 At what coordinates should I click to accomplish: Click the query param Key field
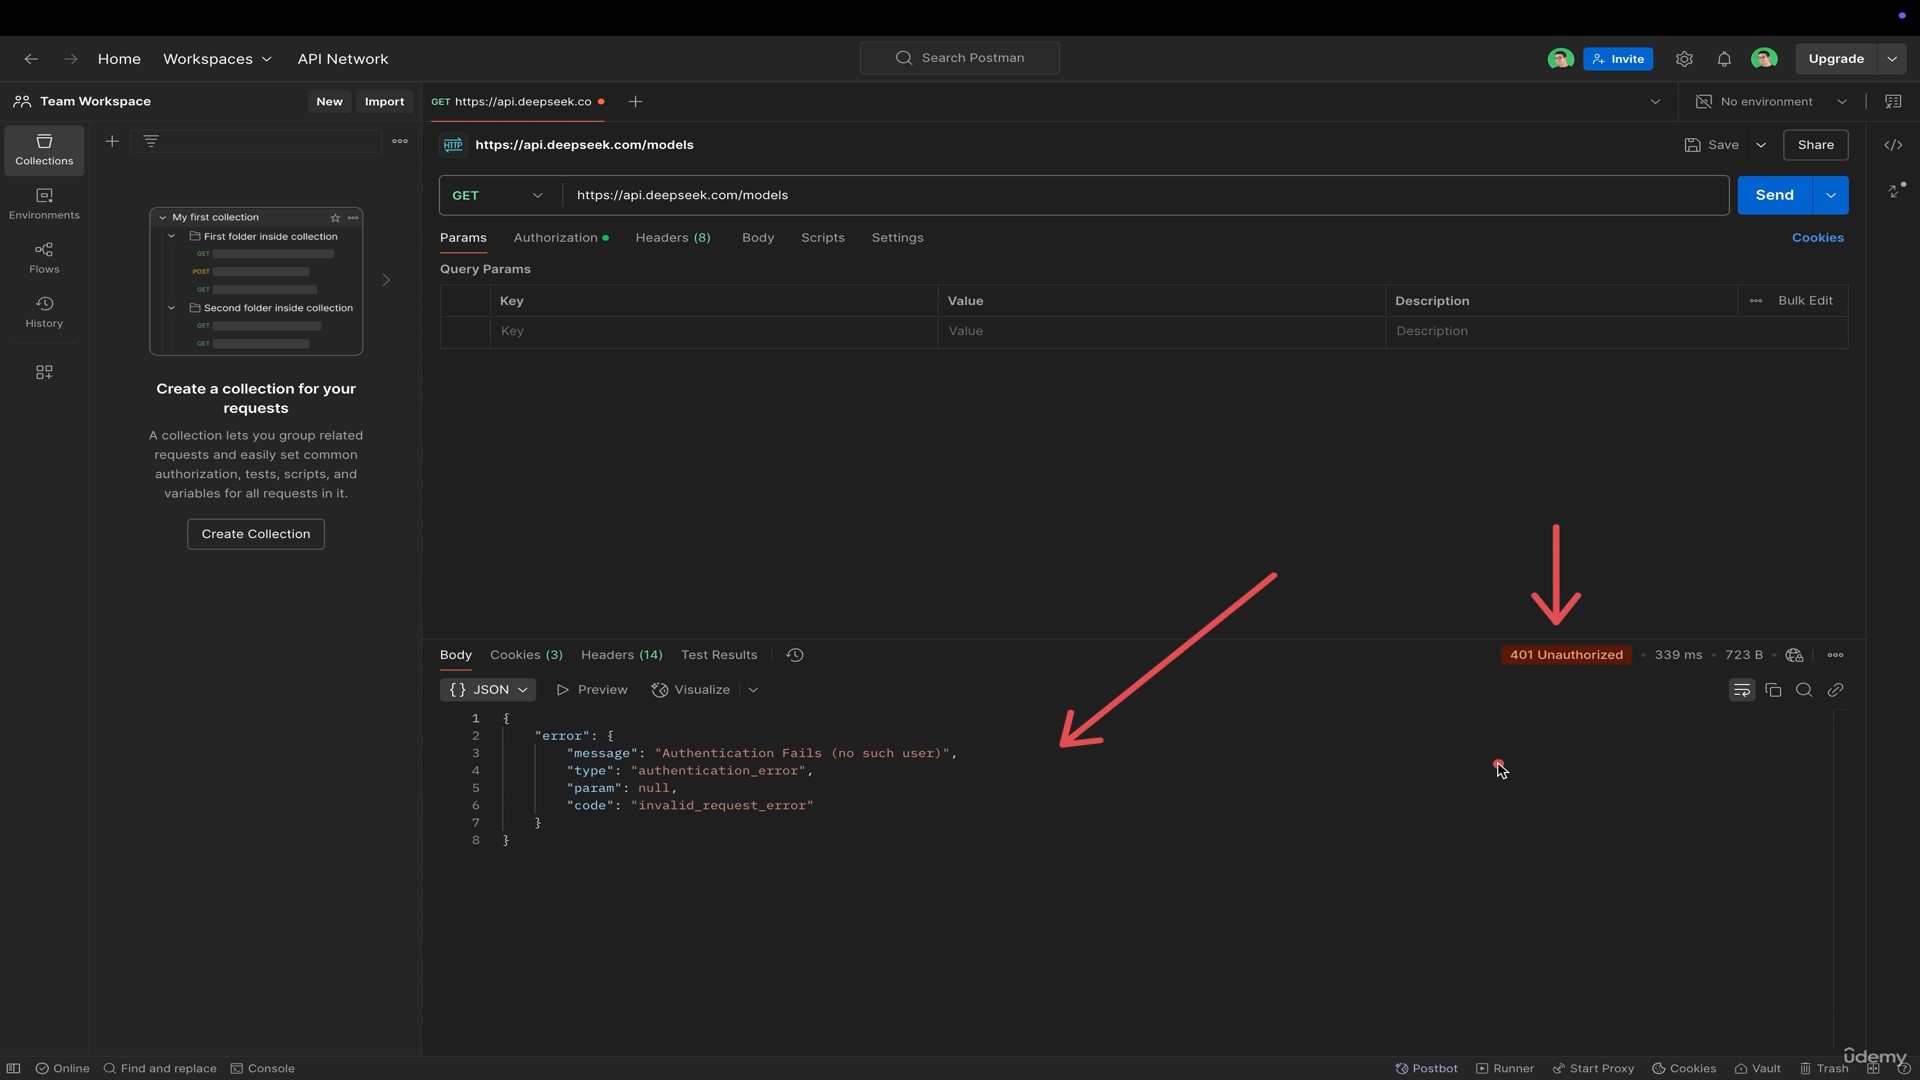click(714, 331)
